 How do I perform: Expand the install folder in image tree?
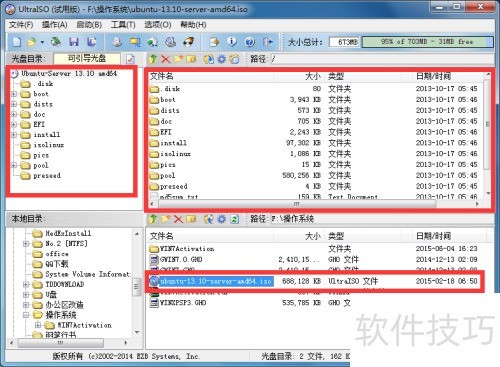14,135
